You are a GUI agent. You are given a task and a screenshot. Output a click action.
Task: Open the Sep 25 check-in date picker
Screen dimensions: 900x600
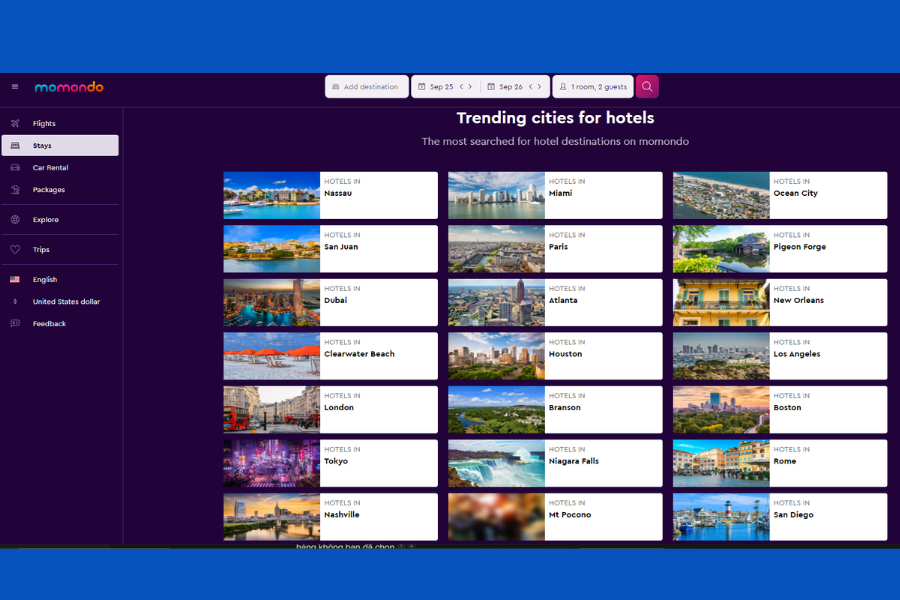(436, 87)
